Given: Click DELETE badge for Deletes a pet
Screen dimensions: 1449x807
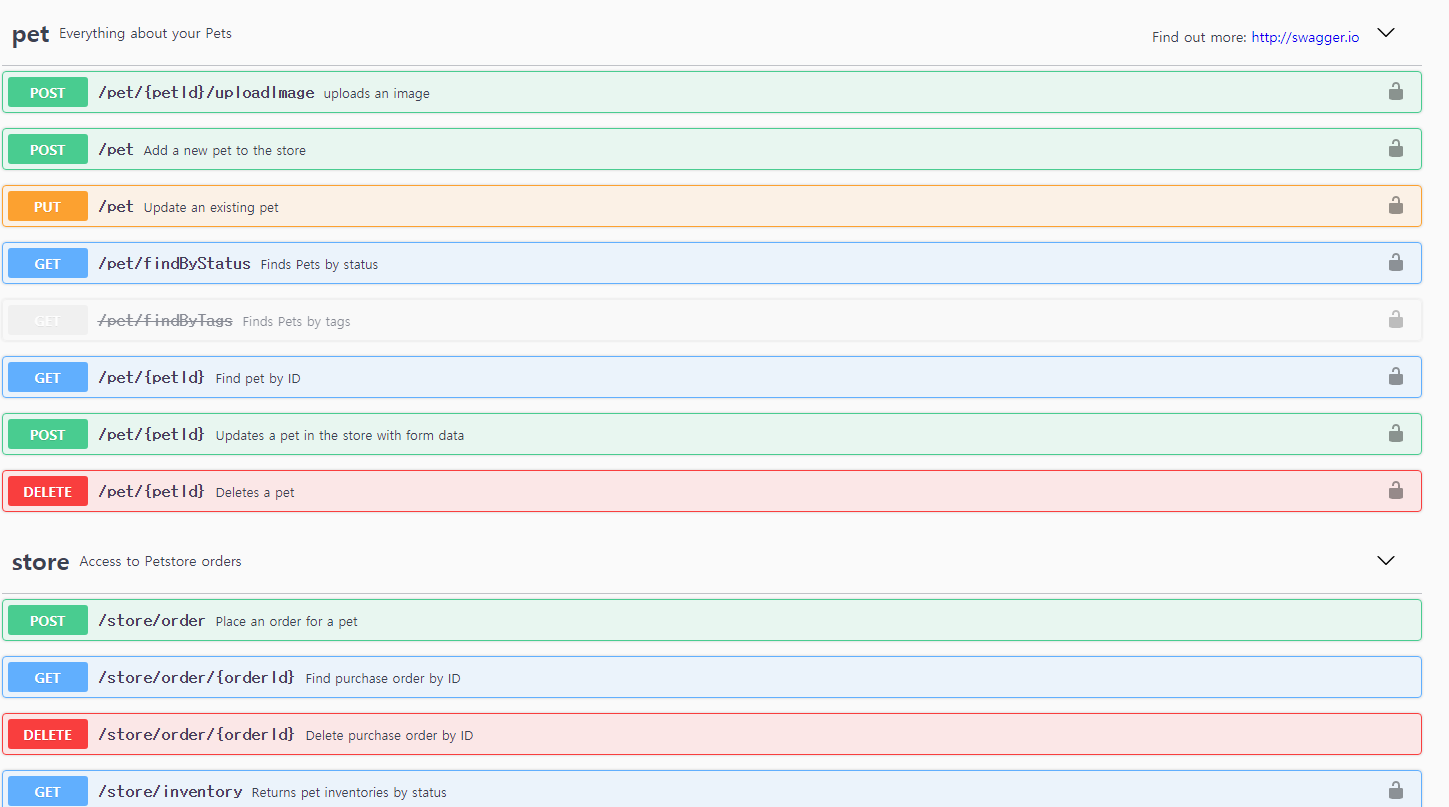Looking at the screenshot, I should click(48, 491).
